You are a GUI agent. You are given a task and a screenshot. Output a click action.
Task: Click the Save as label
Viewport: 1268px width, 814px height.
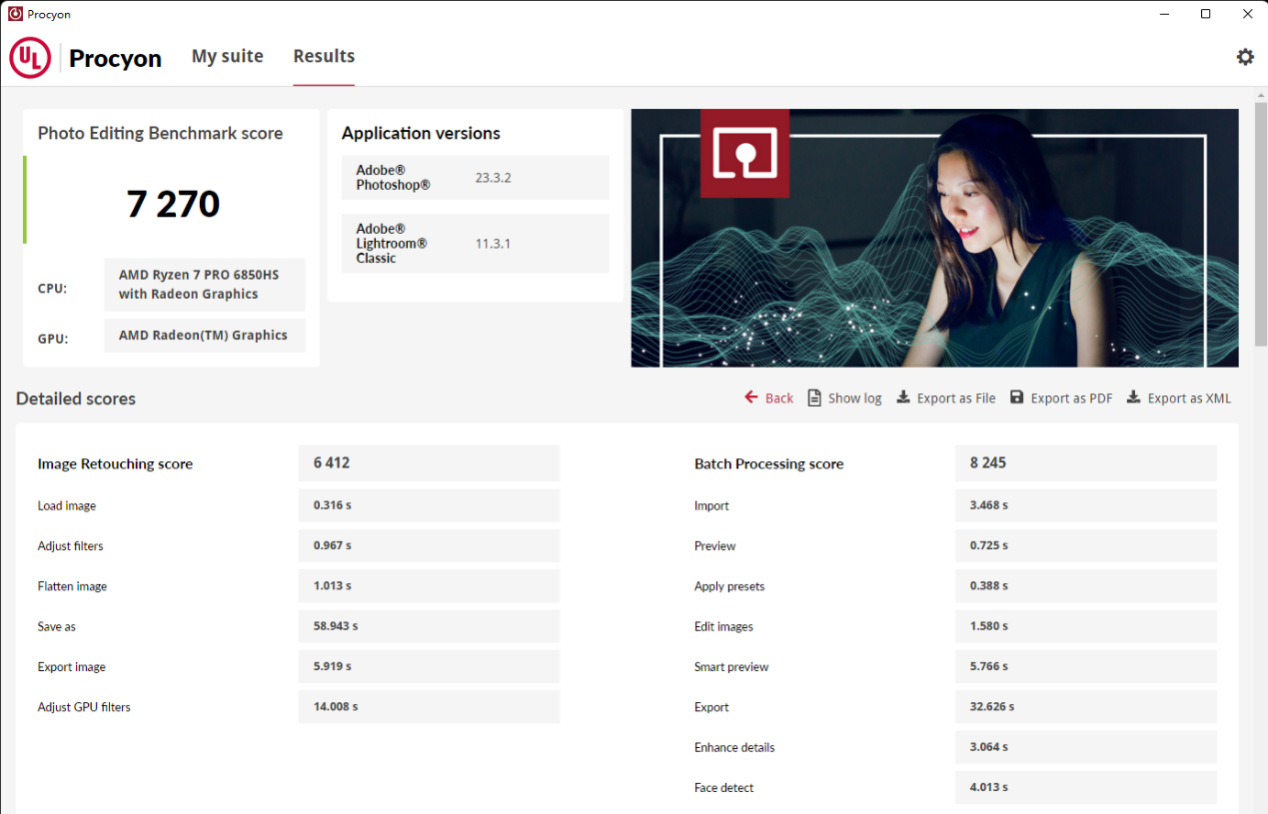tap(57, 627)
